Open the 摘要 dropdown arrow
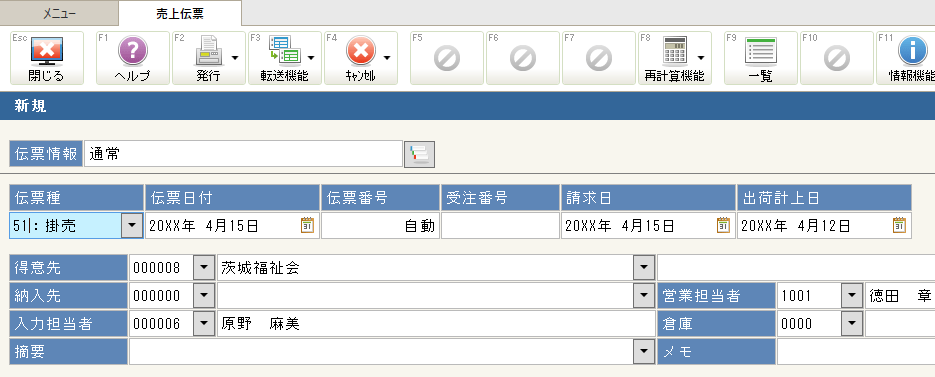The height and width of the screenshot is (377, 935). click(644, 351)
